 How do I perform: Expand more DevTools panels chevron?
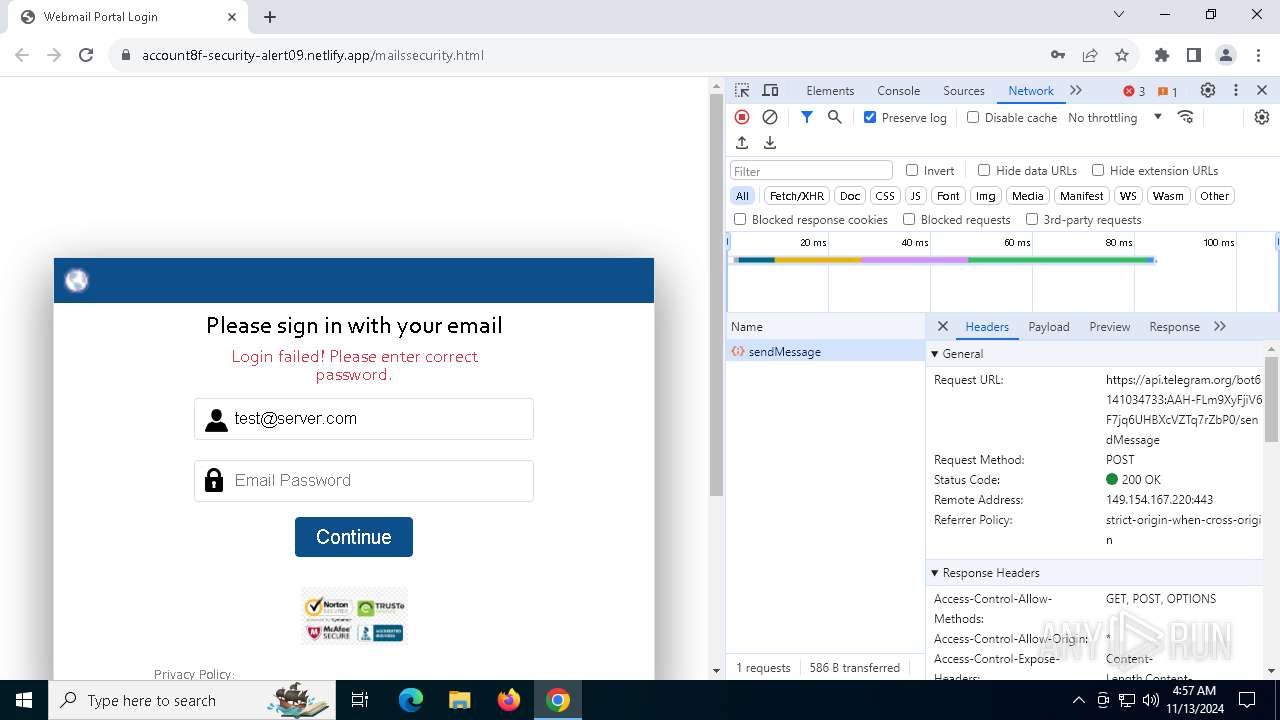tap(1076, 90)
